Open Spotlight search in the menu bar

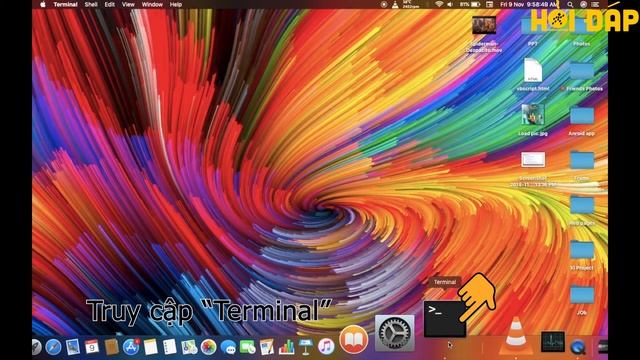(570, 4)
